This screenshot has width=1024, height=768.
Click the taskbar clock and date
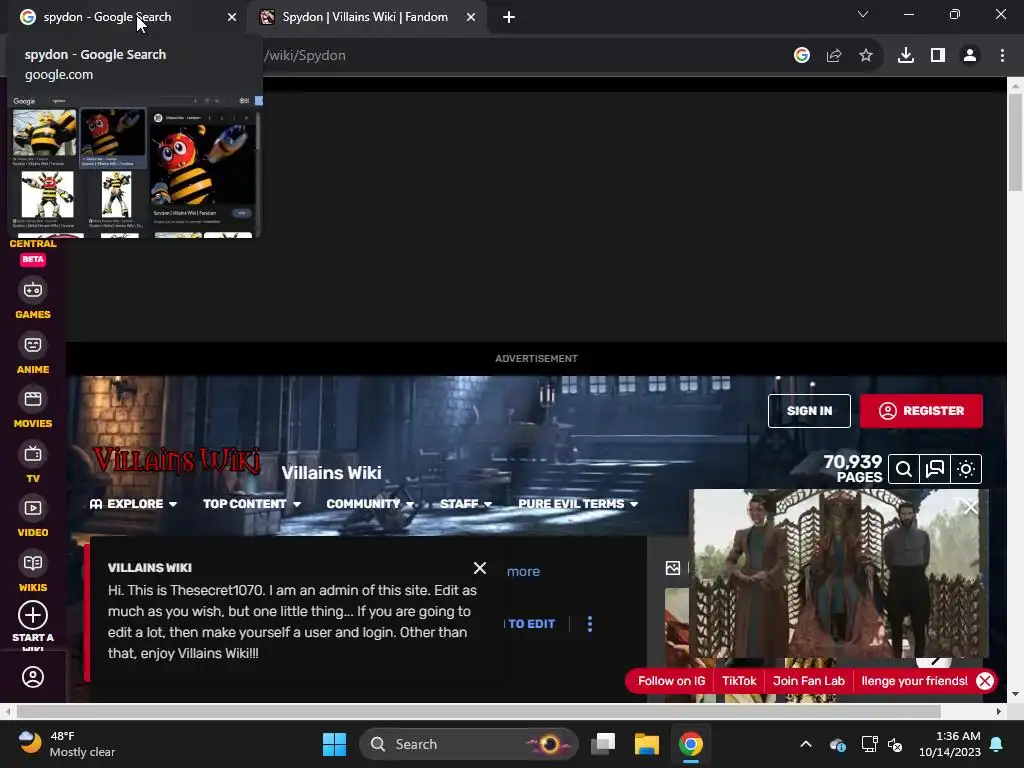(950, 744)
